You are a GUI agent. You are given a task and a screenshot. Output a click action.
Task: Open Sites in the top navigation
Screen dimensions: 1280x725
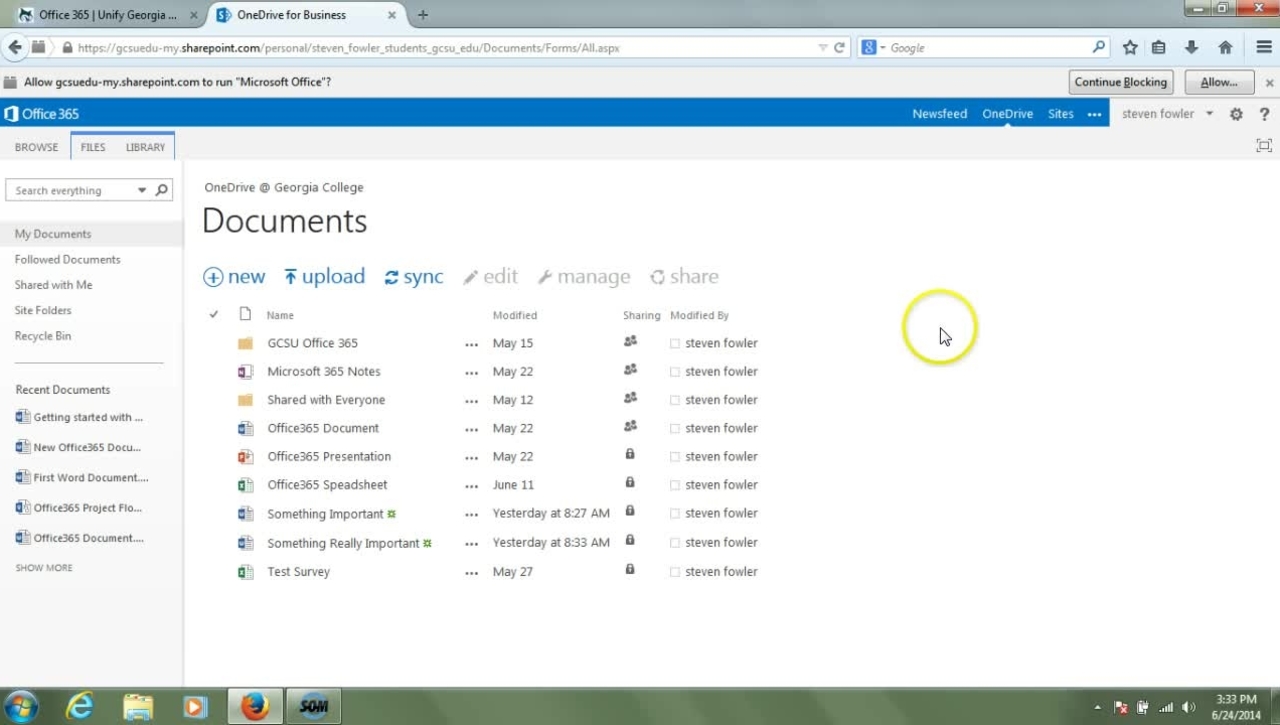(x=1061, y=114)
